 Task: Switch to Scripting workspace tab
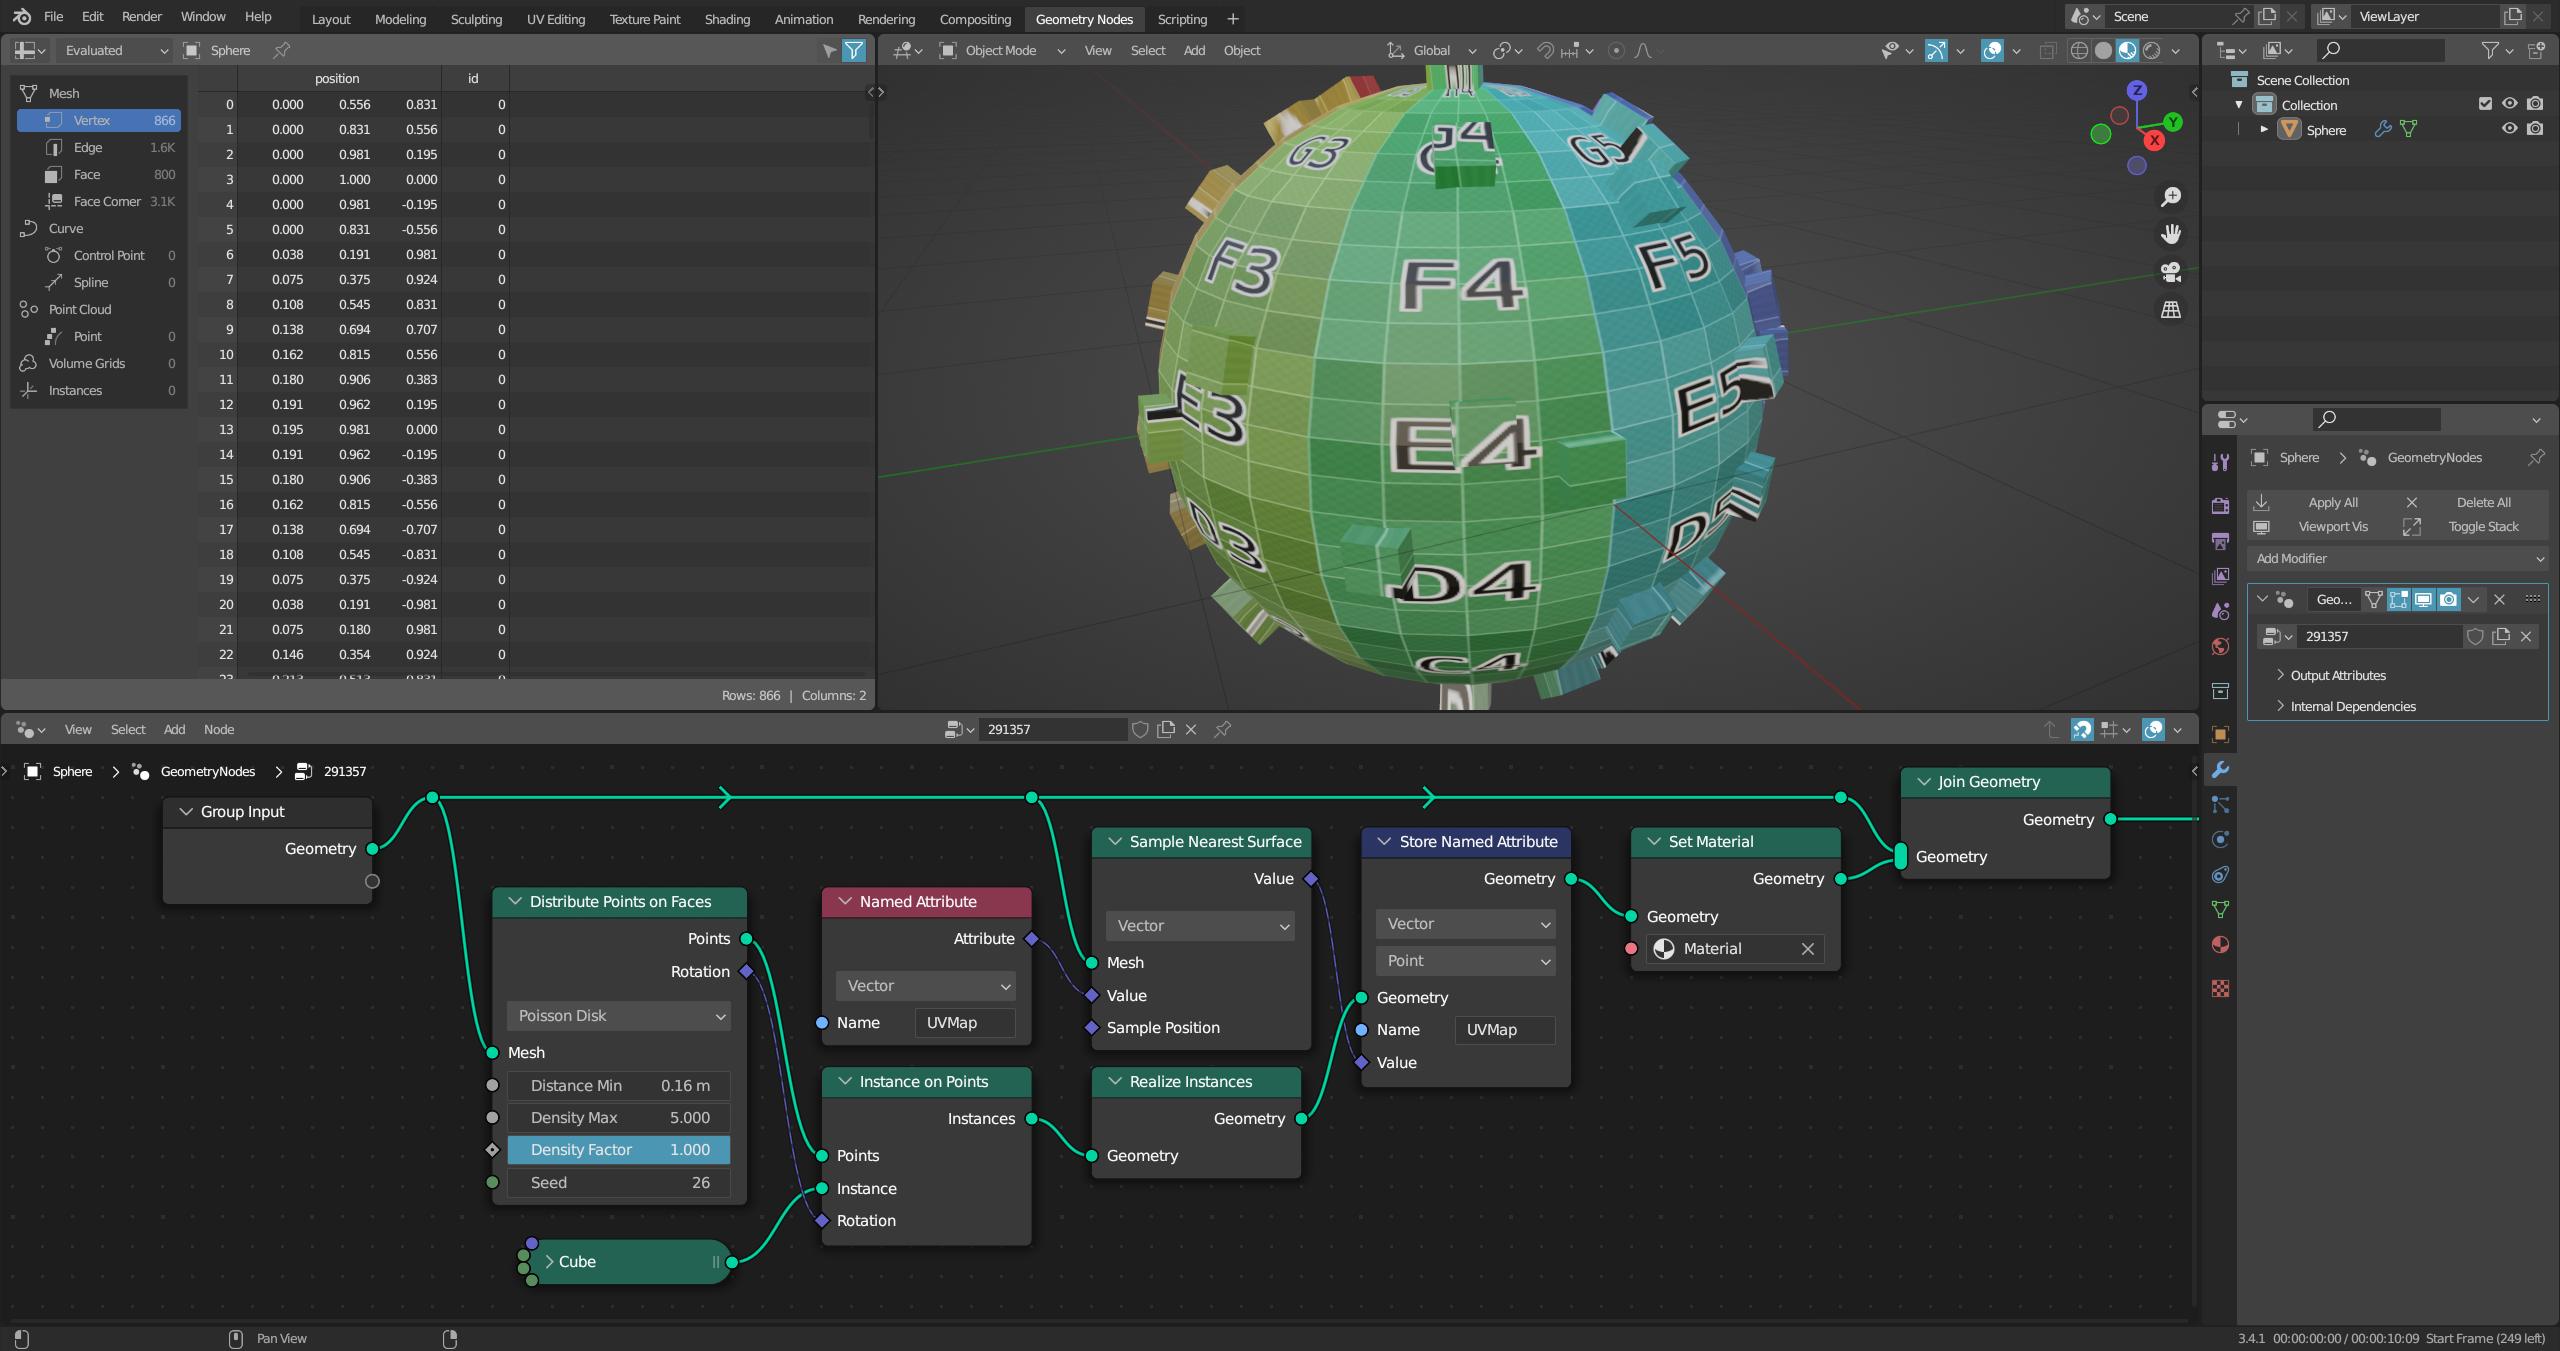coord(1182,19)
